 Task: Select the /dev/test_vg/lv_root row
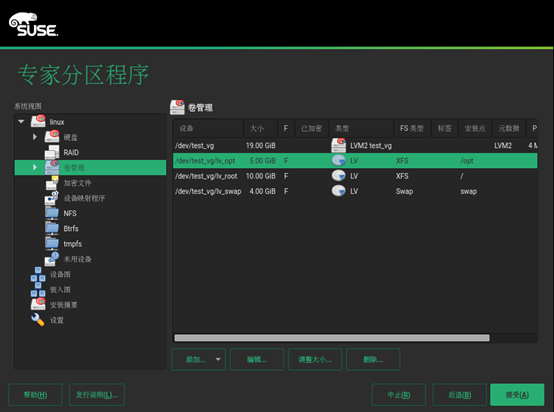click(x=355, y=176)
